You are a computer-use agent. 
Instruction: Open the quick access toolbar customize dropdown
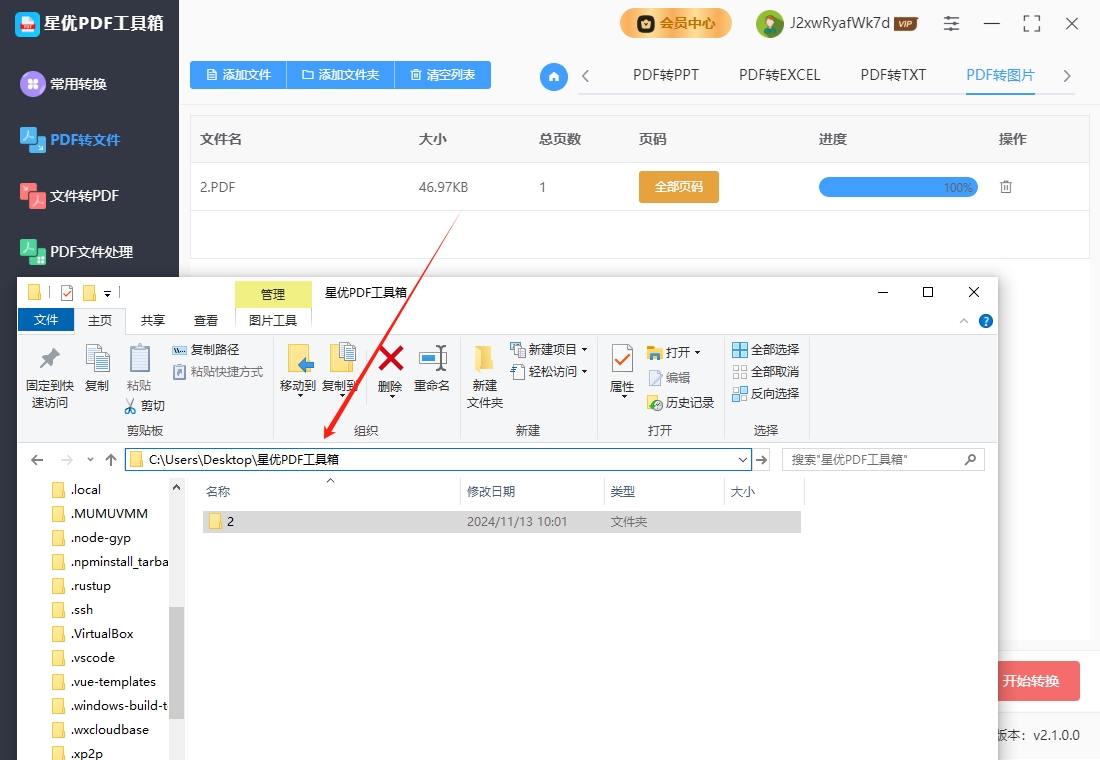(107, 293)
